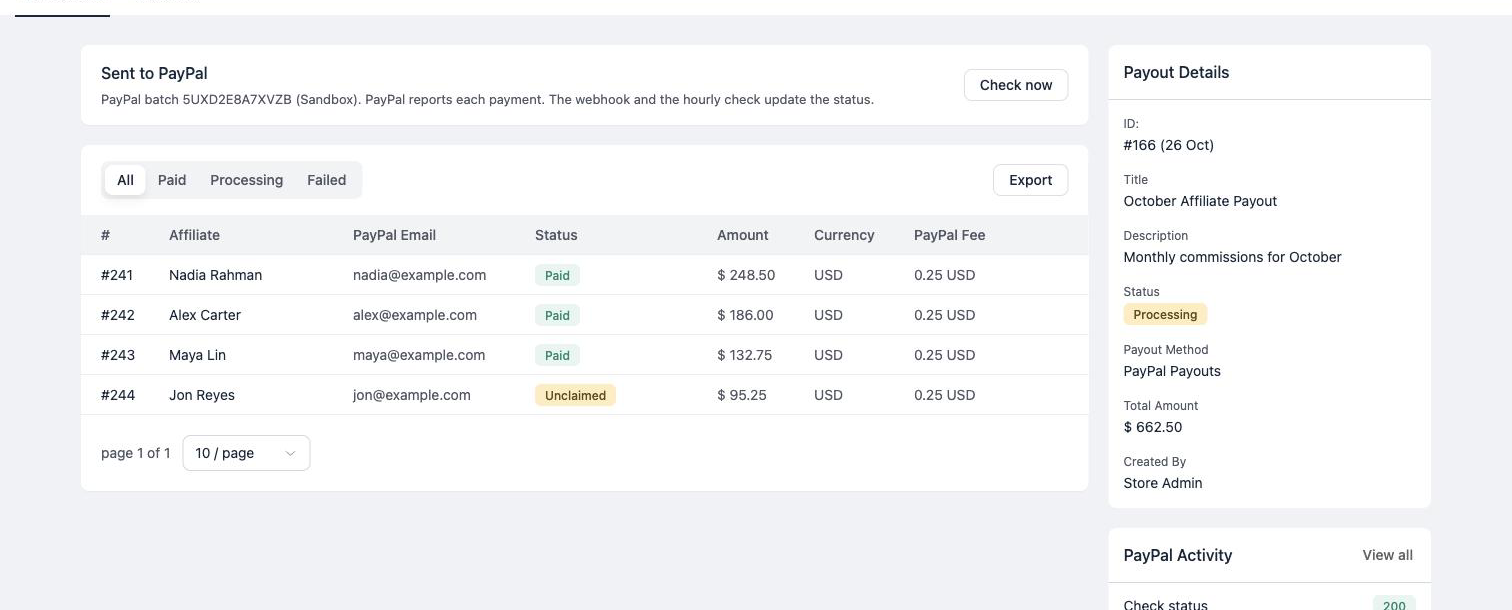Click the Amount column header
The width and height of the screenshot is (1512, 610).
[743, 235]
